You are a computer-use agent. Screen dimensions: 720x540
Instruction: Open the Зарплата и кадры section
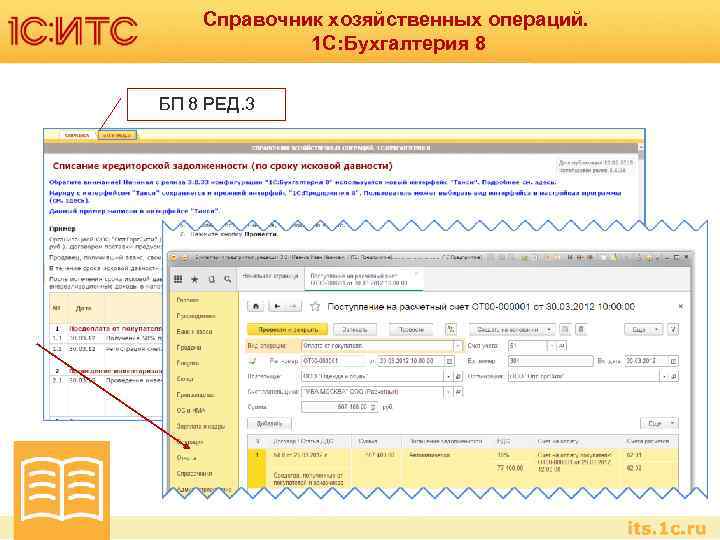pyautogui.click(x=201, y=427)
